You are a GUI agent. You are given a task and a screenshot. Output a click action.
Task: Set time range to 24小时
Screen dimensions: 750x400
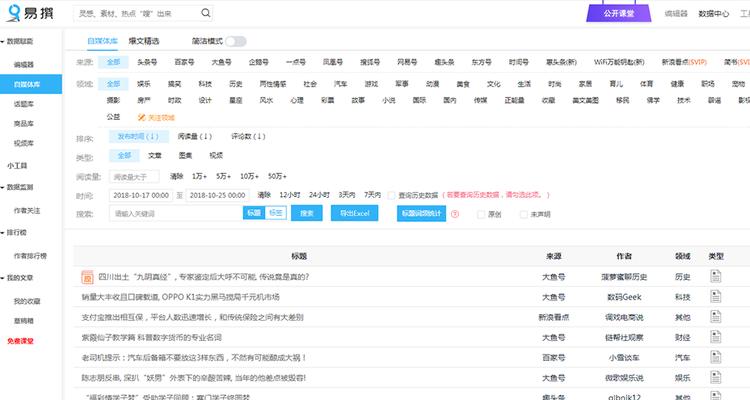pyautogui.click(x=319, y=195)
